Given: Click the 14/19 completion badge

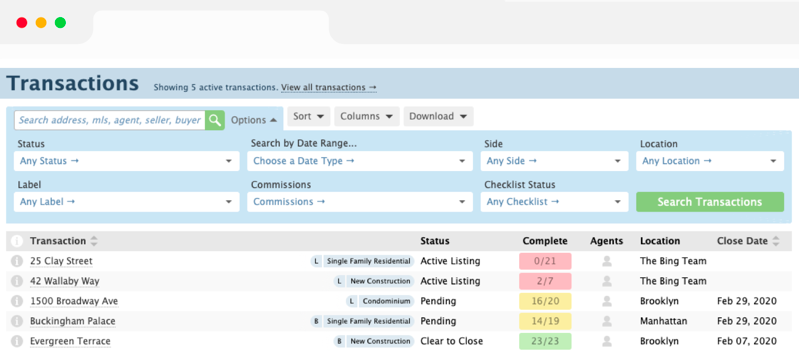Looking at the screenshot, I should point(545,321).
